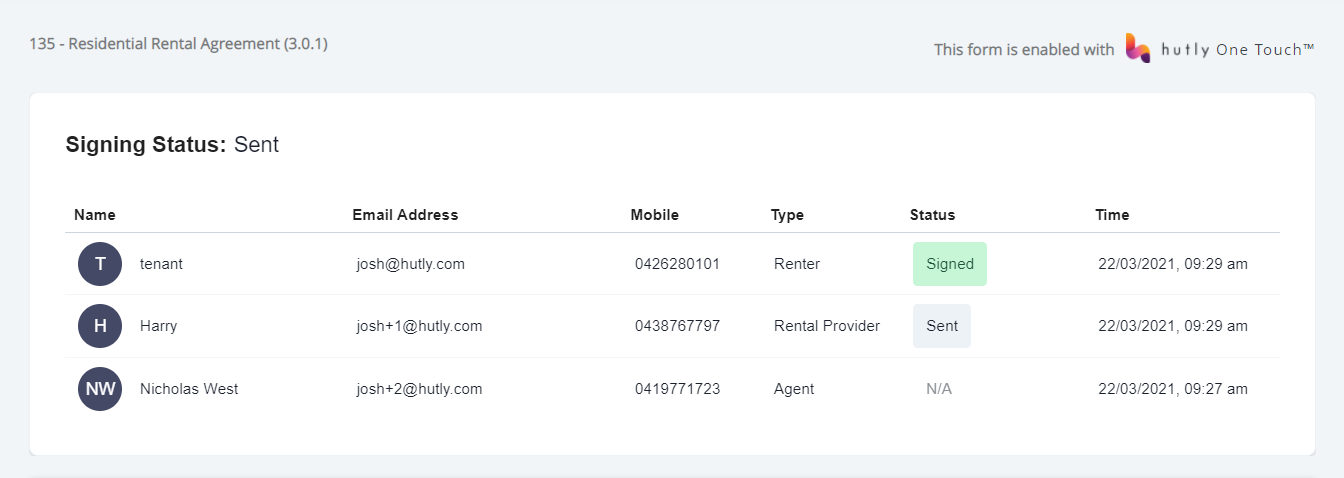Click the N/A status for Nicholas West
This screenshot has height=478, width=1344.
tap(939, 389)
